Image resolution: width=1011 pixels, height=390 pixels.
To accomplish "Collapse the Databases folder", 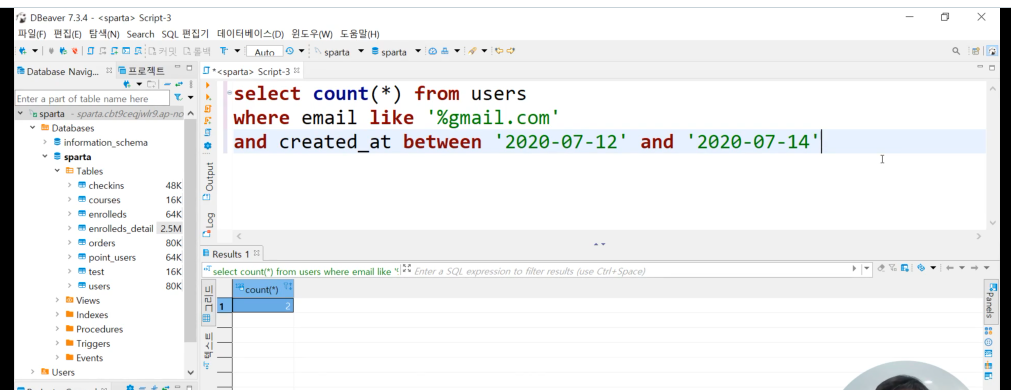I will (x=33, y=128).
